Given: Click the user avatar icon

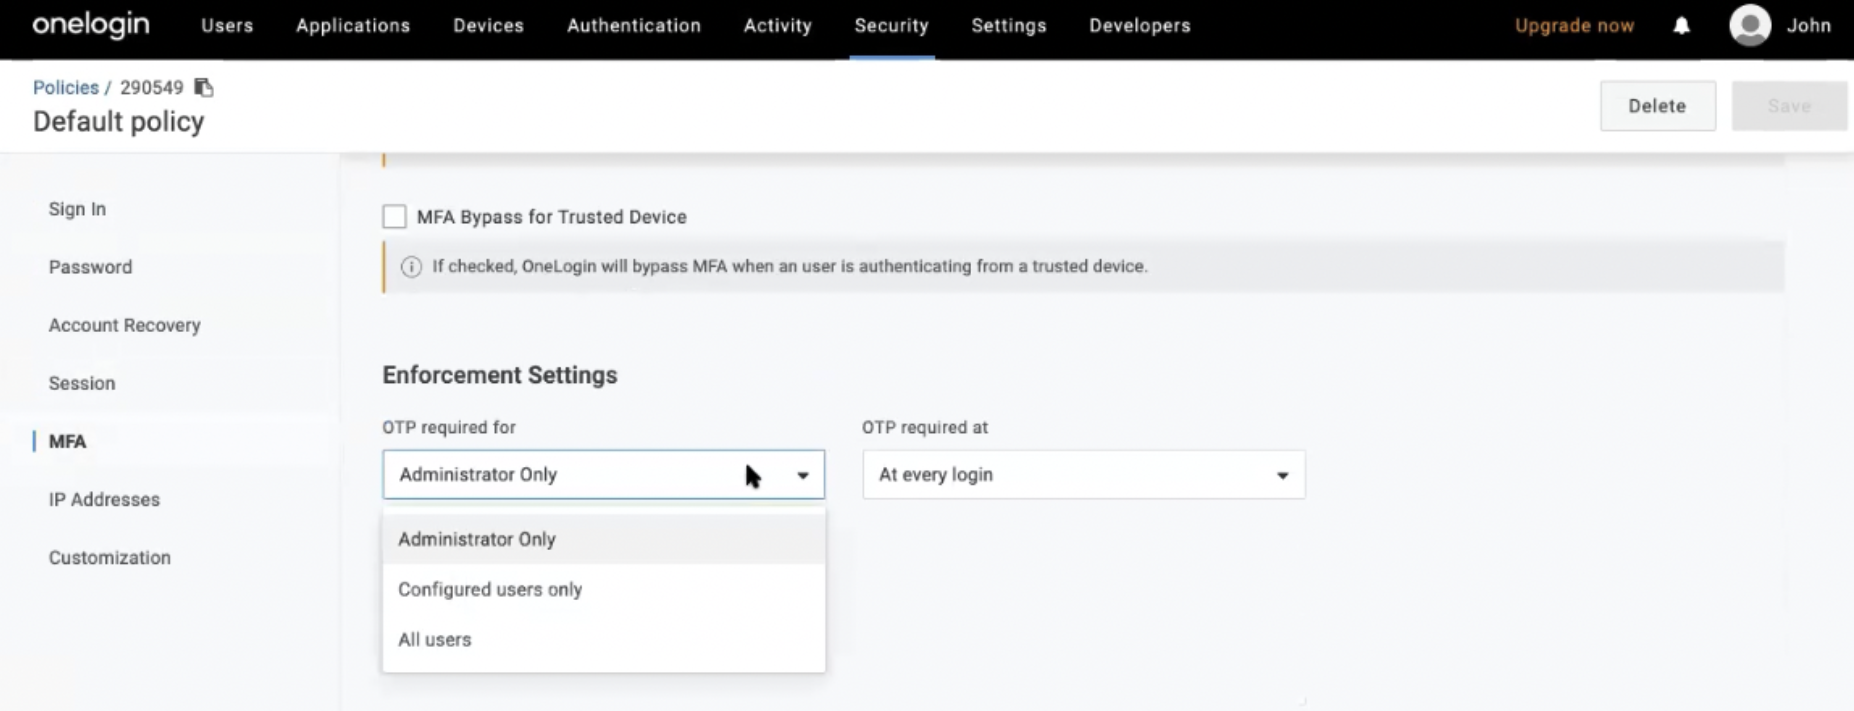Looking at the screenshot, I should coord(1750,26).
